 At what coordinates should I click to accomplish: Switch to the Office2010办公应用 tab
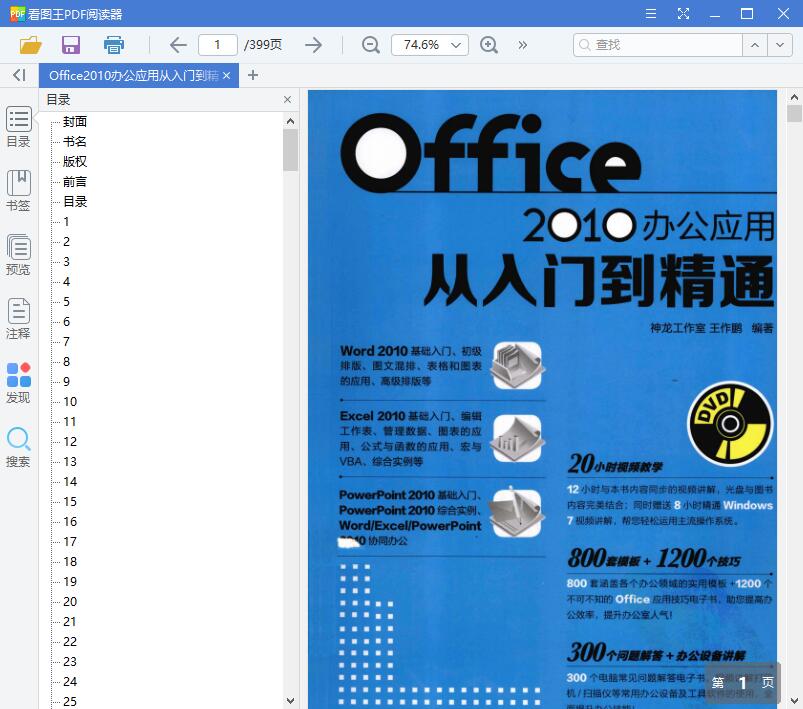[x=134, y=75]
